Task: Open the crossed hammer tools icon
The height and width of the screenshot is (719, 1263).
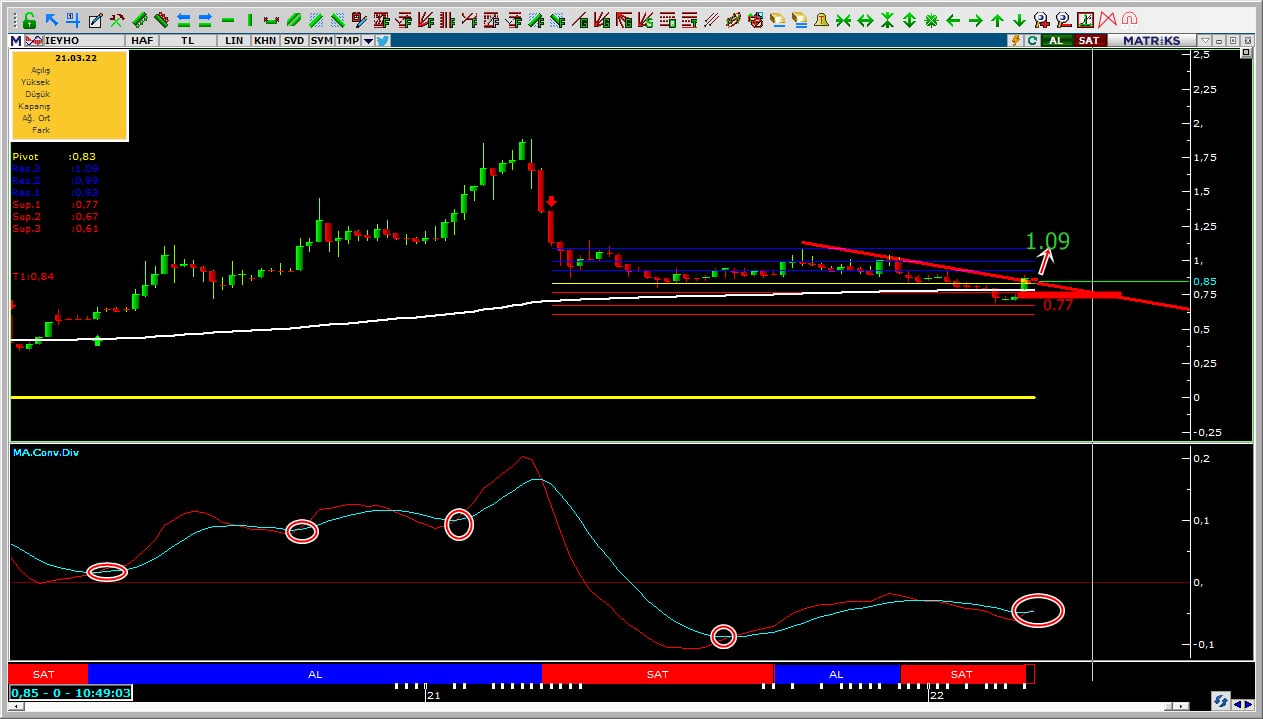Action: click(x=117, y=20)
